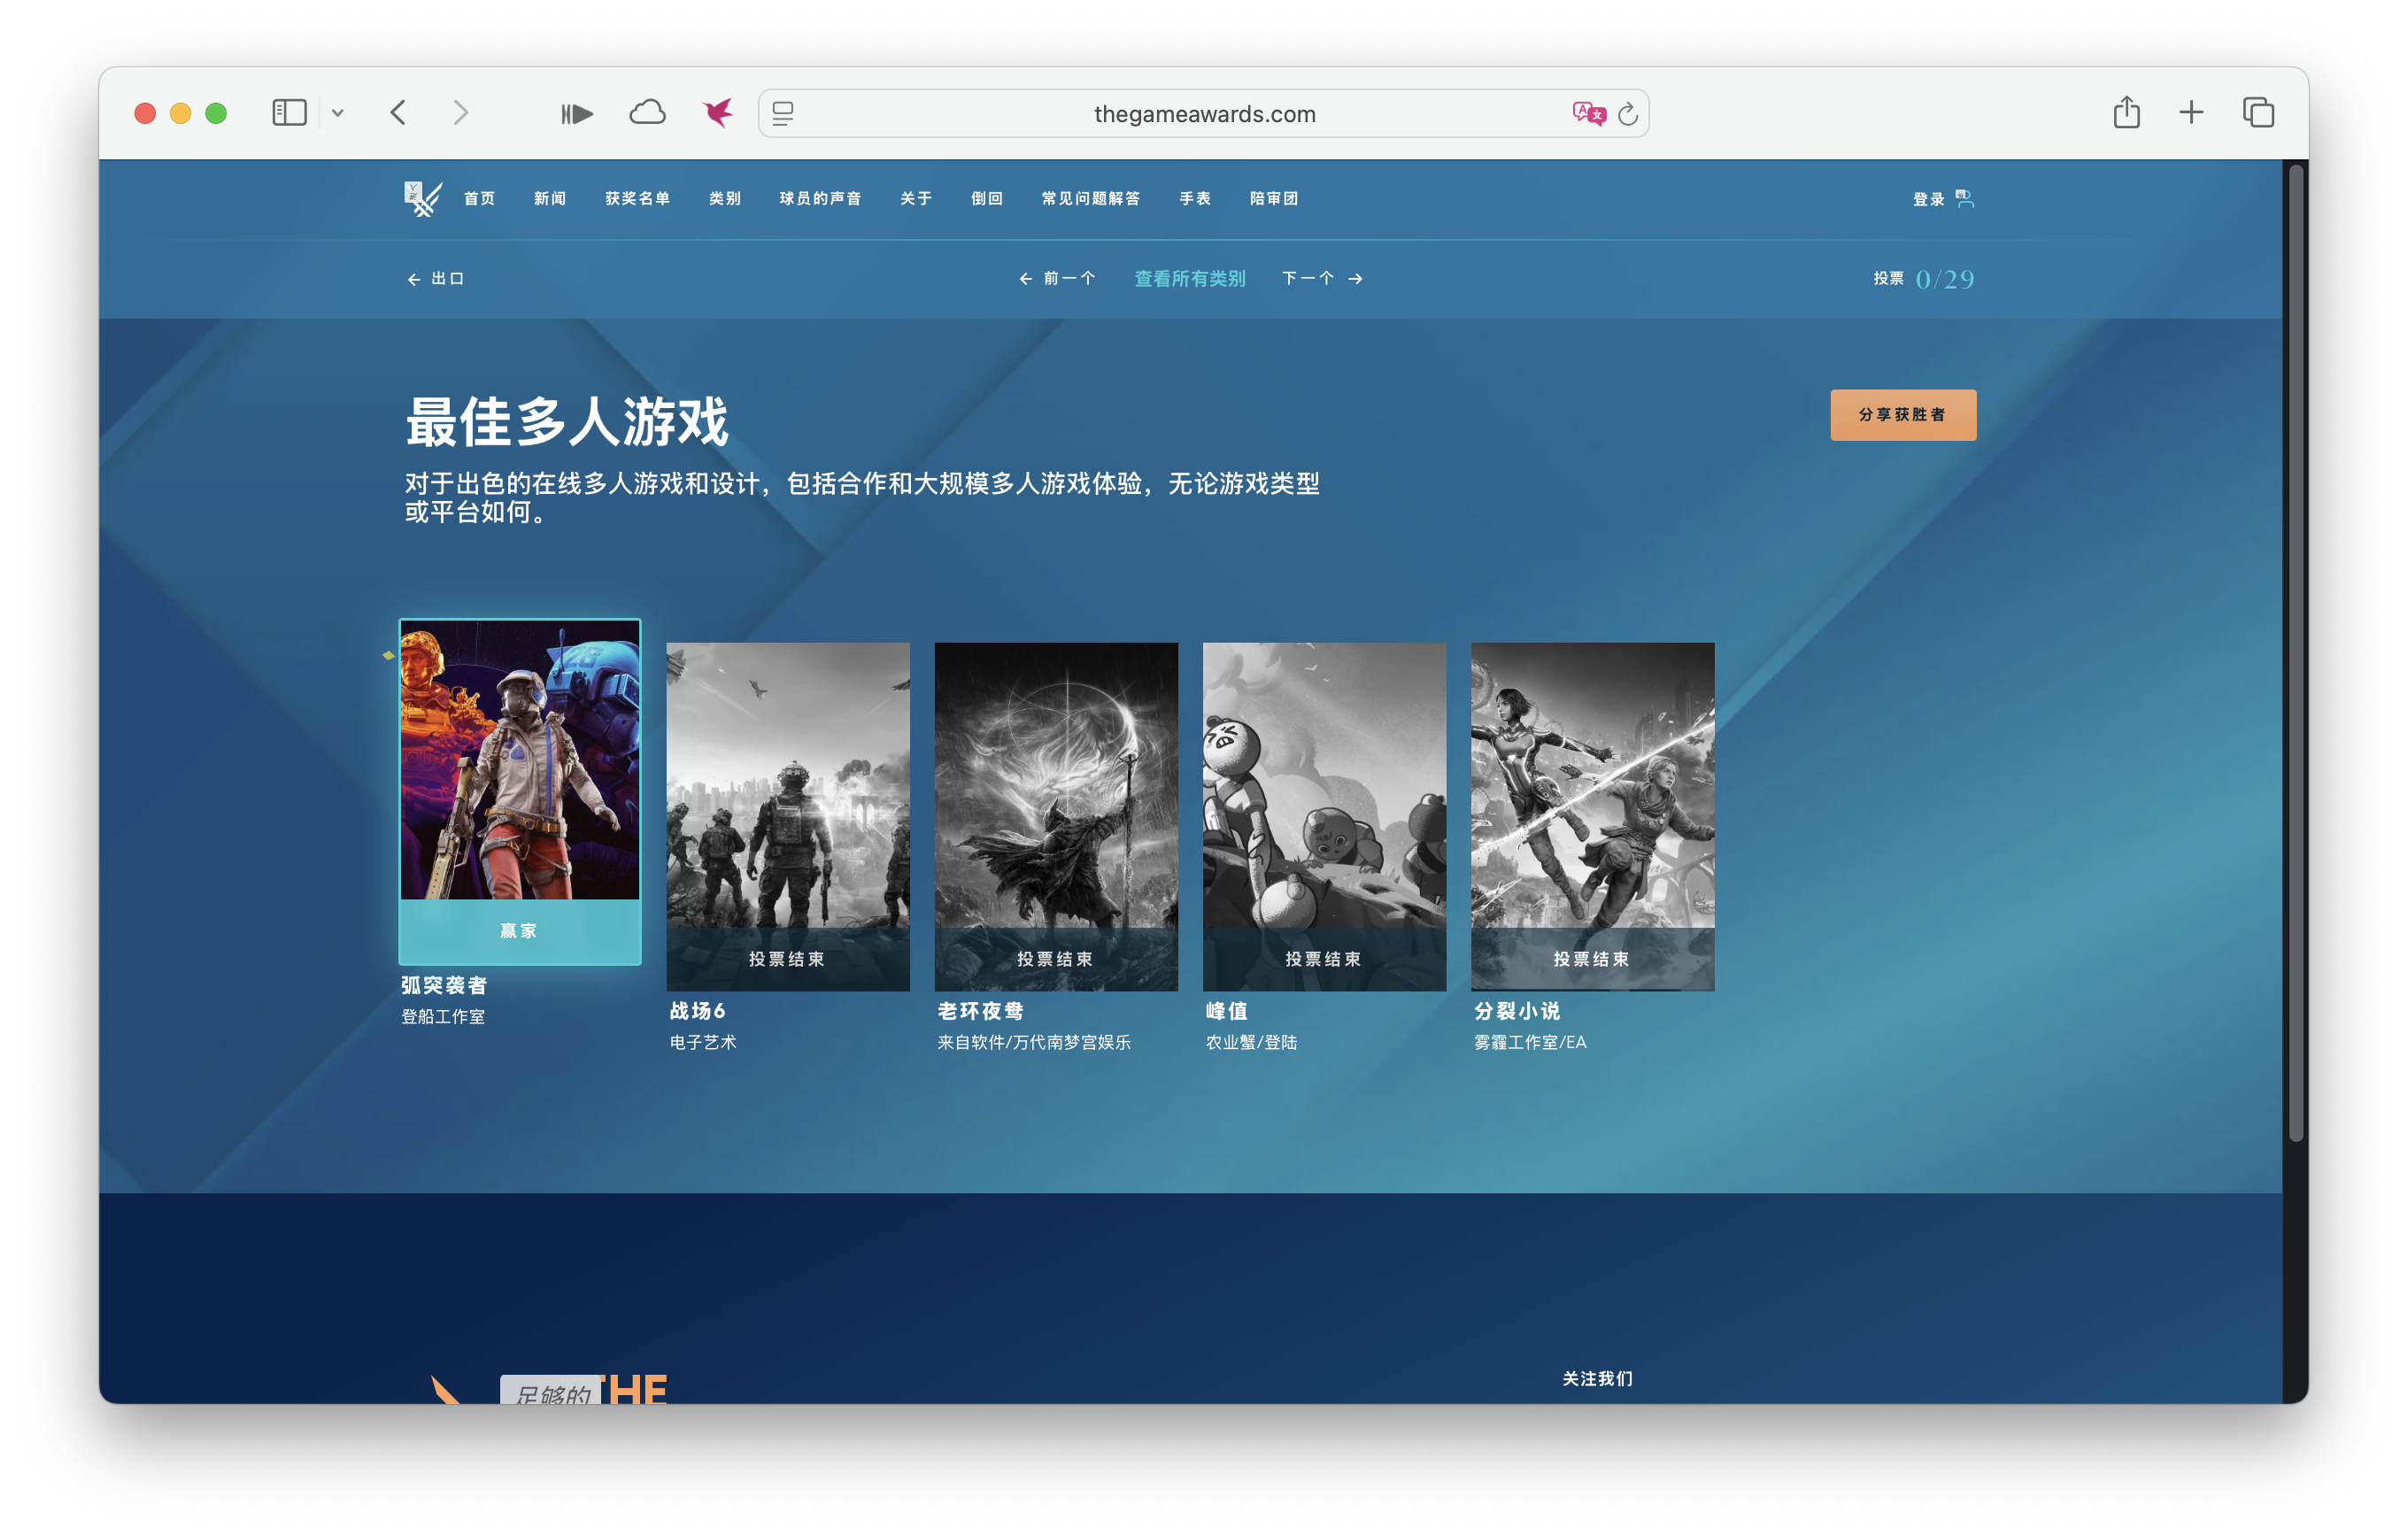
Task: Reload the page with the refresh icon
Action: coord(1628,113)
